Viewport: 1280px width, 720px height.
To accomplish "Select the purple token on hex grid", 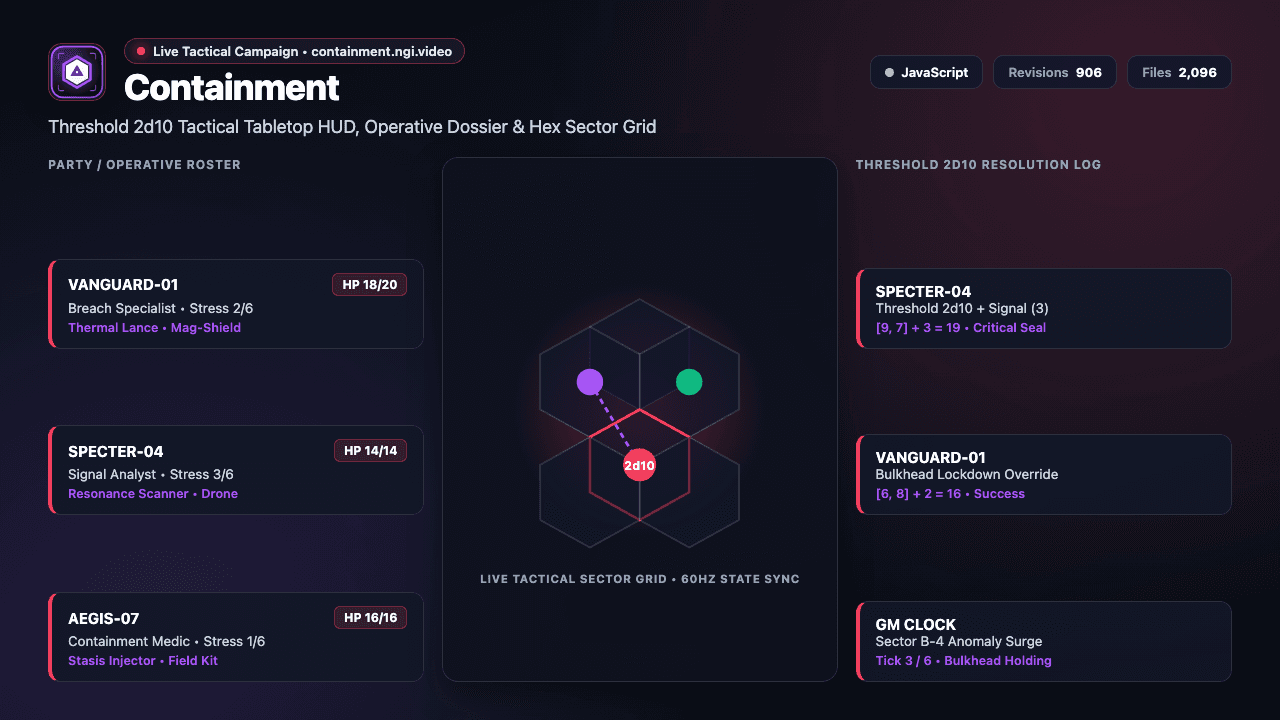I will point(590,382).
